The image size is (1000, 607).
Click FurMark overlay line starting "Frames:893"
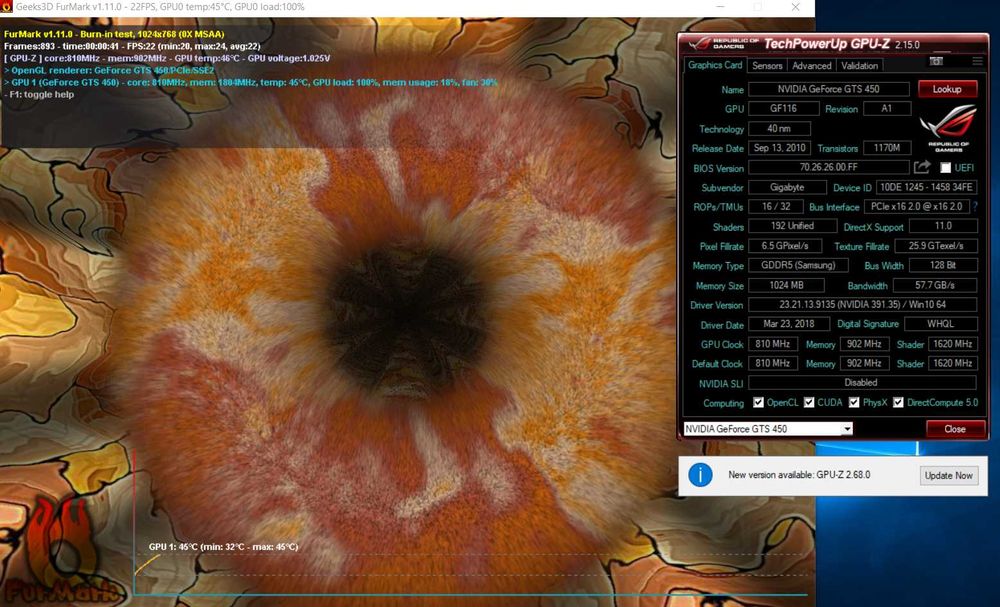click(132, 46)
